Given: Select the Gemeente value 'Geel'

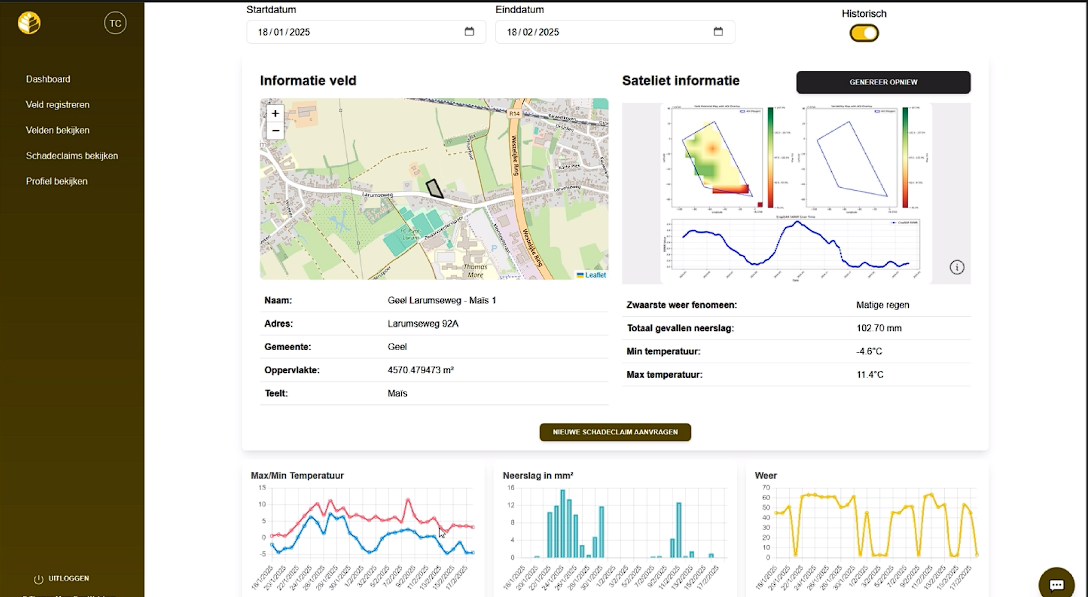Looking at the screenshot, I should (397, 346).
